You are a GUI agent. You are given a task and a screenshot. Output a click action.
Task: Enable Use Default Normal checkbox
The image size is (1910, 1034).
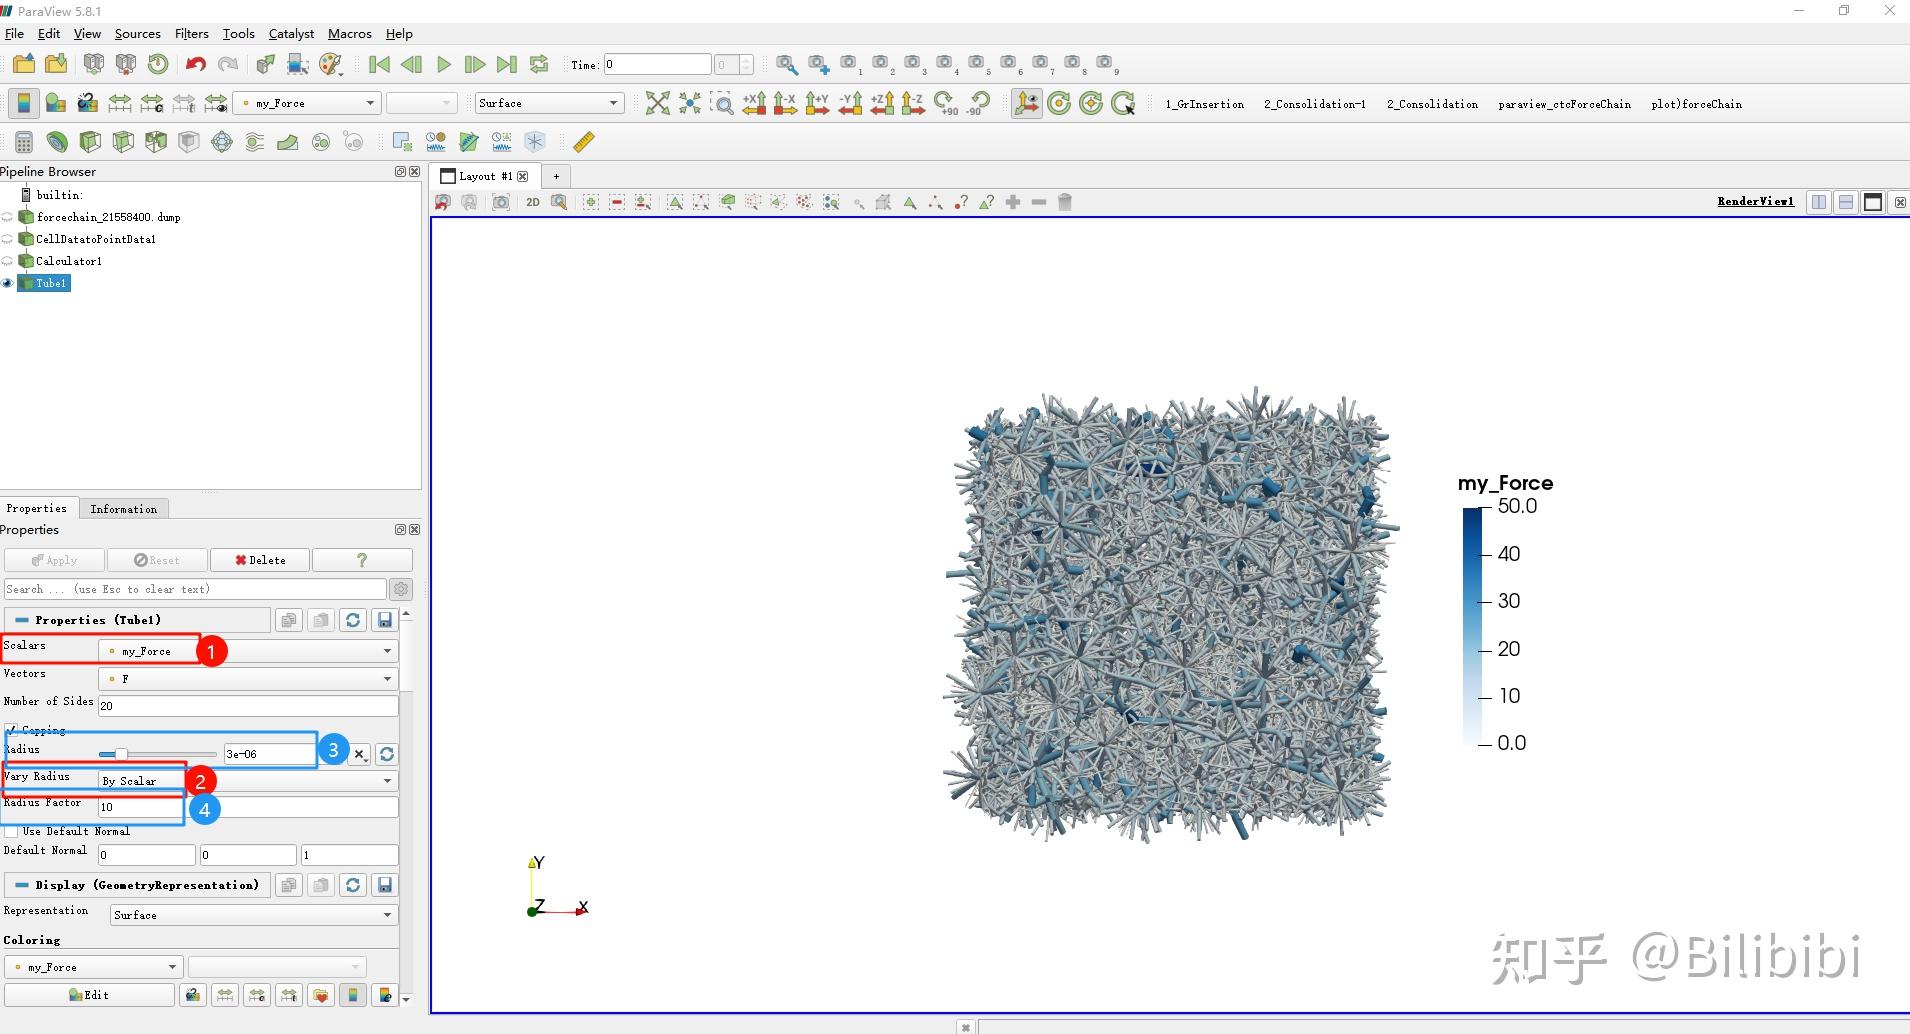pyautogui.click(x=11, y=831)
